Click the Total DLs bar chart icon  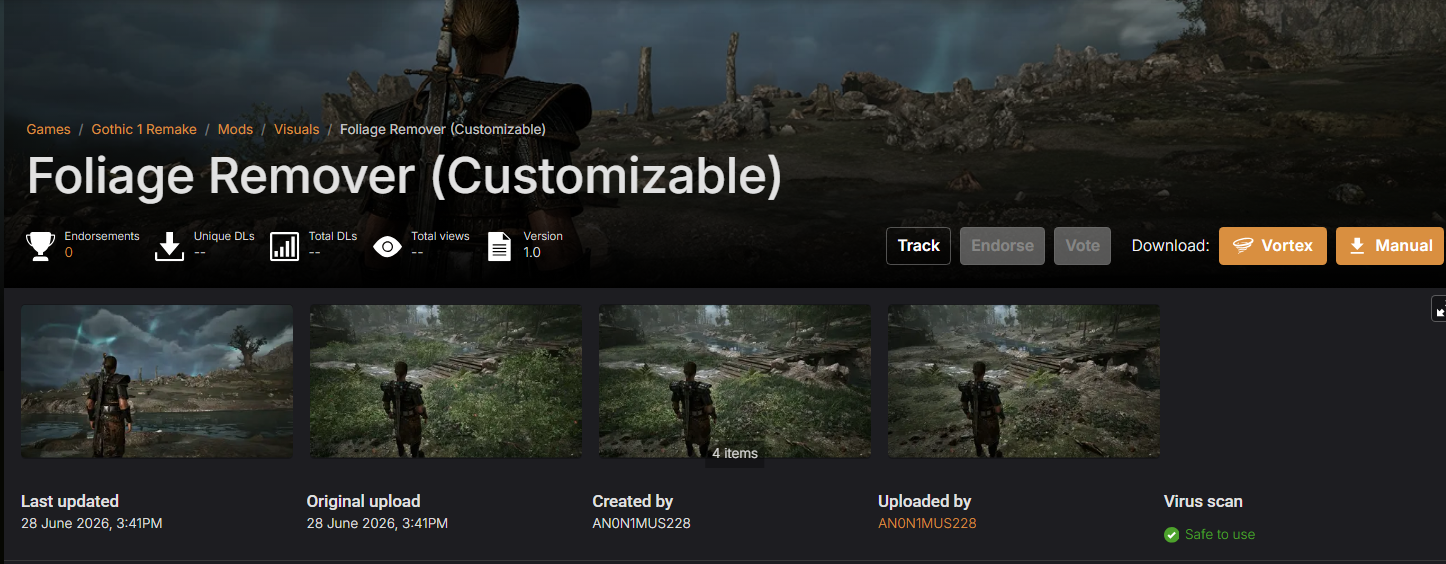(x=285, y=246)
